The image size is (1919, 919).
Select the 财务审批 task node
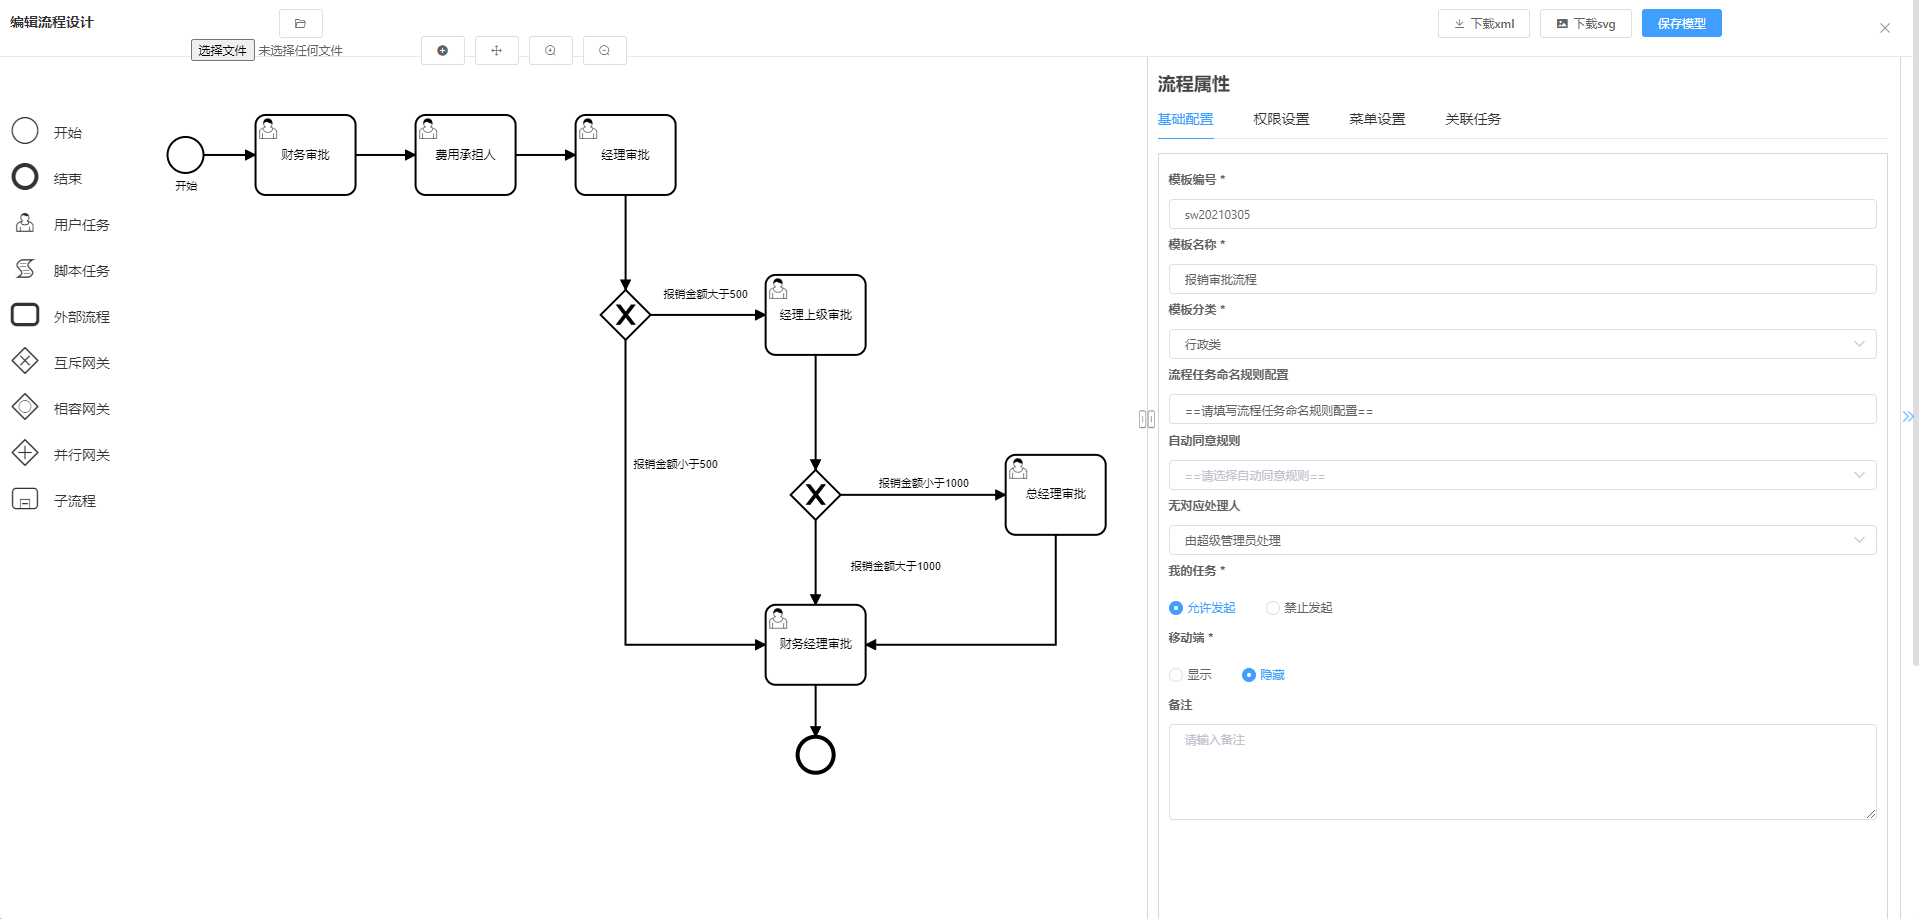tap(305, 155)
